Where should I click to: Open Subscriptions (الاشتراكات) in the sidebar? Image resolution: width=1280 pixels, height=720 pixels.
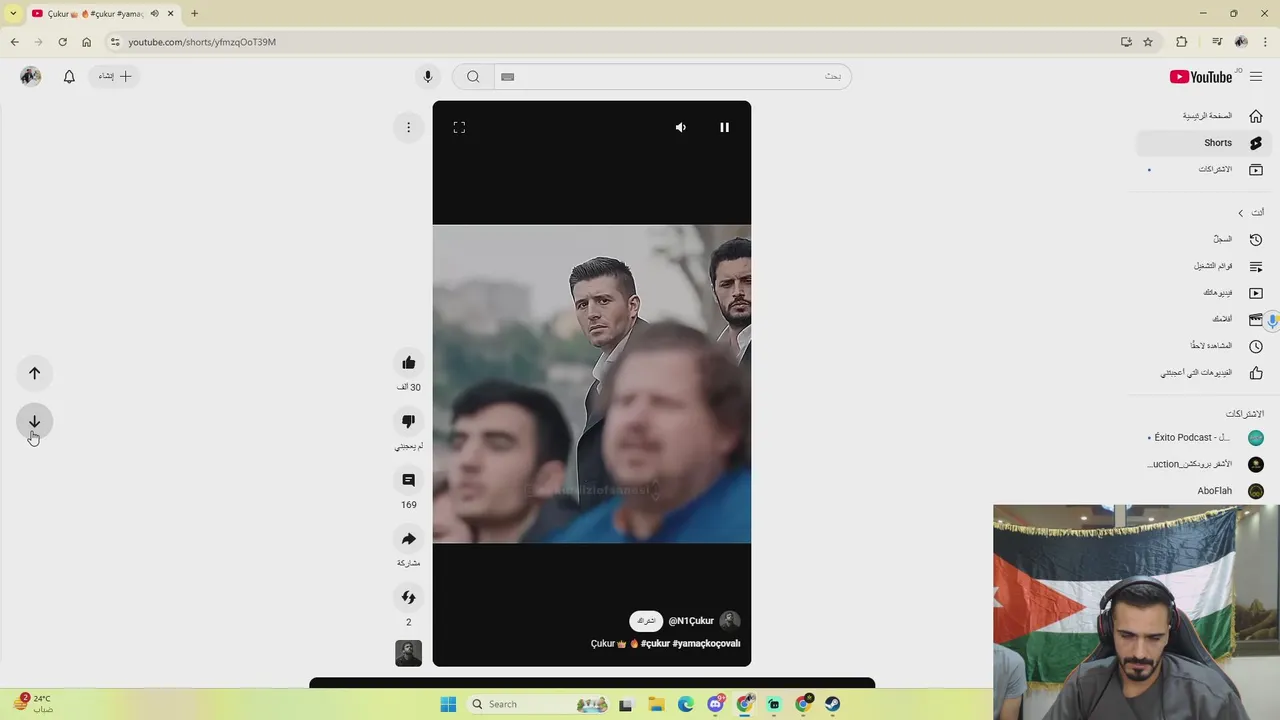(x=1205, y=170)
